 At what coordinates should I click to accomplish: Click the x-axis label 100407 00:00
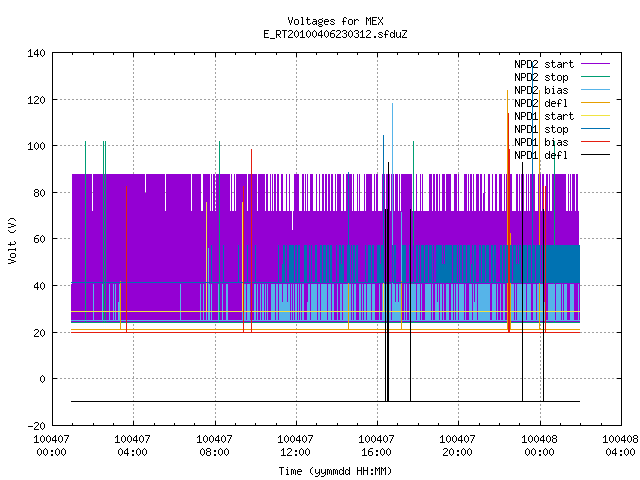point(51,446)
